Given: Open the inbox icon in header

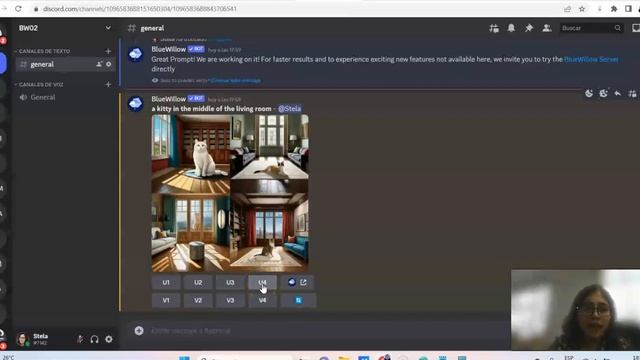Looking at the screenshot, I should [636, 28].
